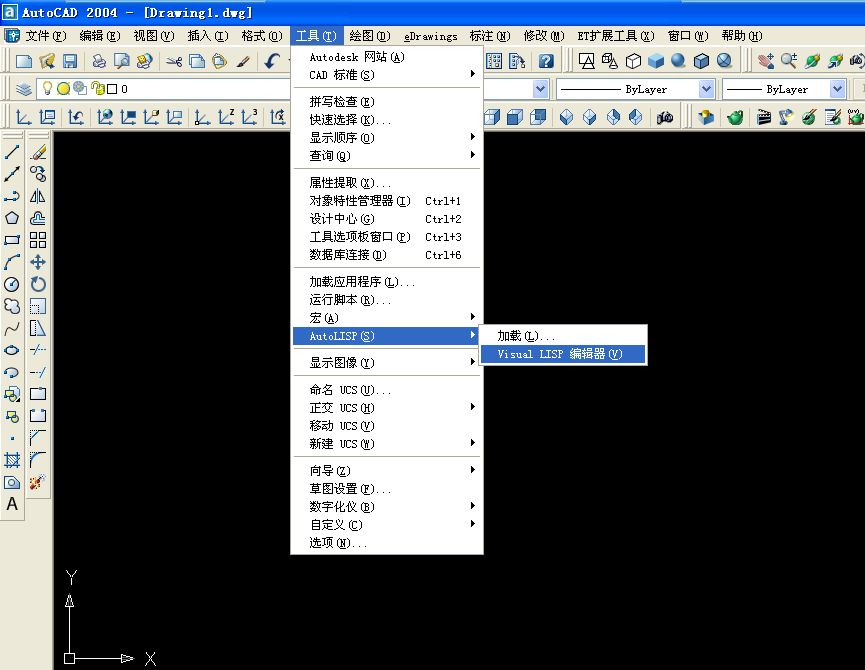865x670 pixels.
Task: Expand the 正交 UCS submenu
Action: (387, 408)
